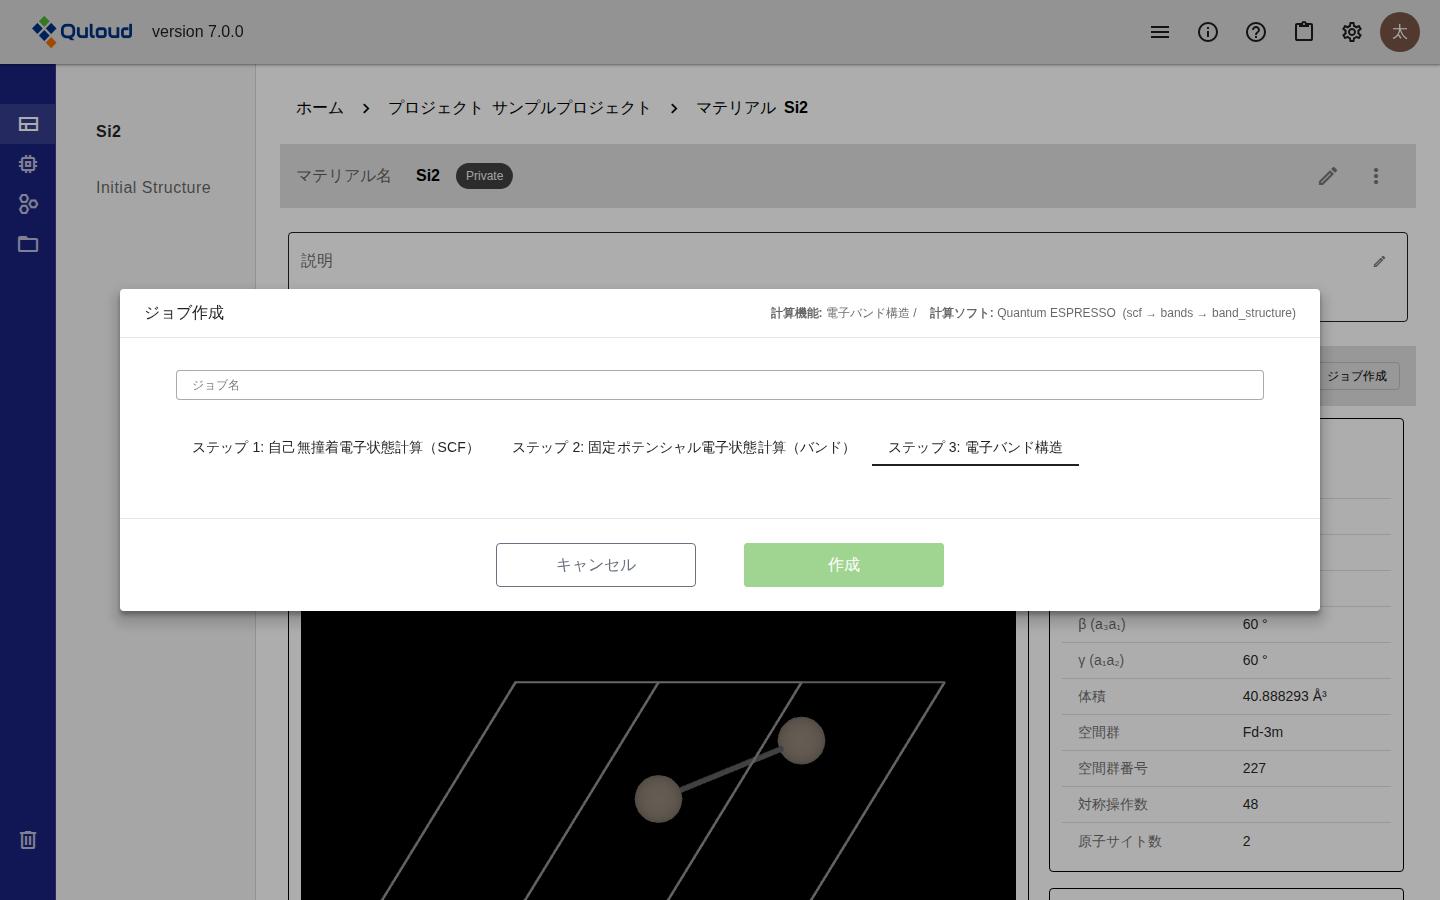The image size is (1440, 900).
Task: Click the version 7.0.0 text
Action: point(198,32)
